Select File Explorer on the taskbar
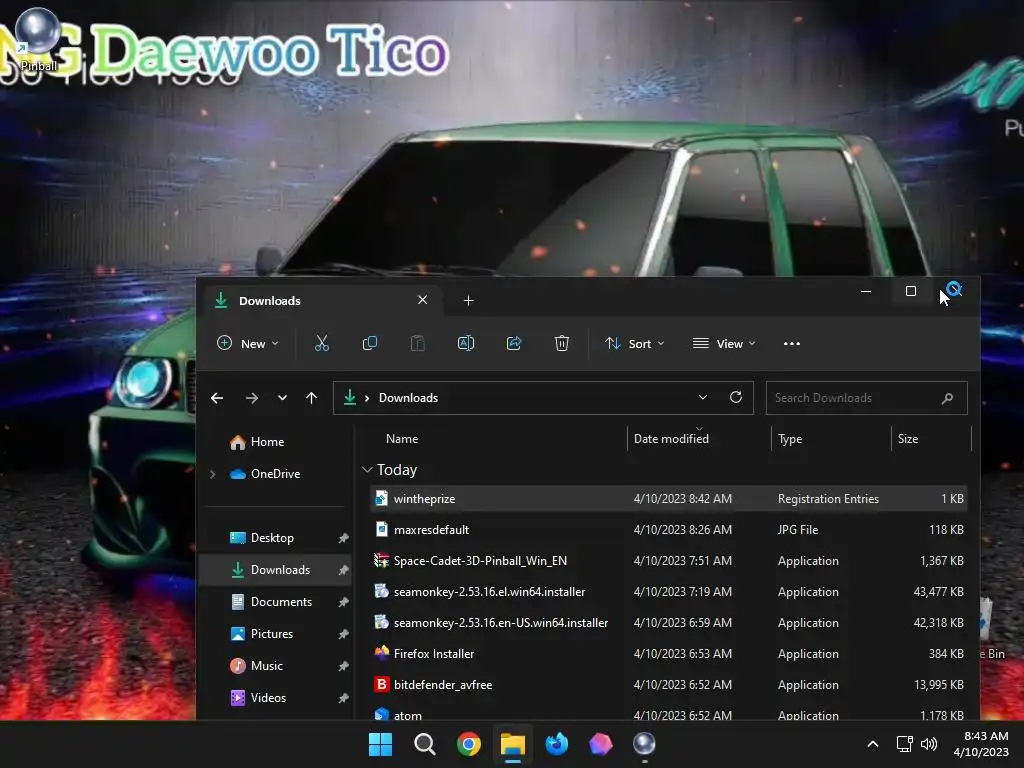This screenshot has width=1024, height=768. point(513,744)
